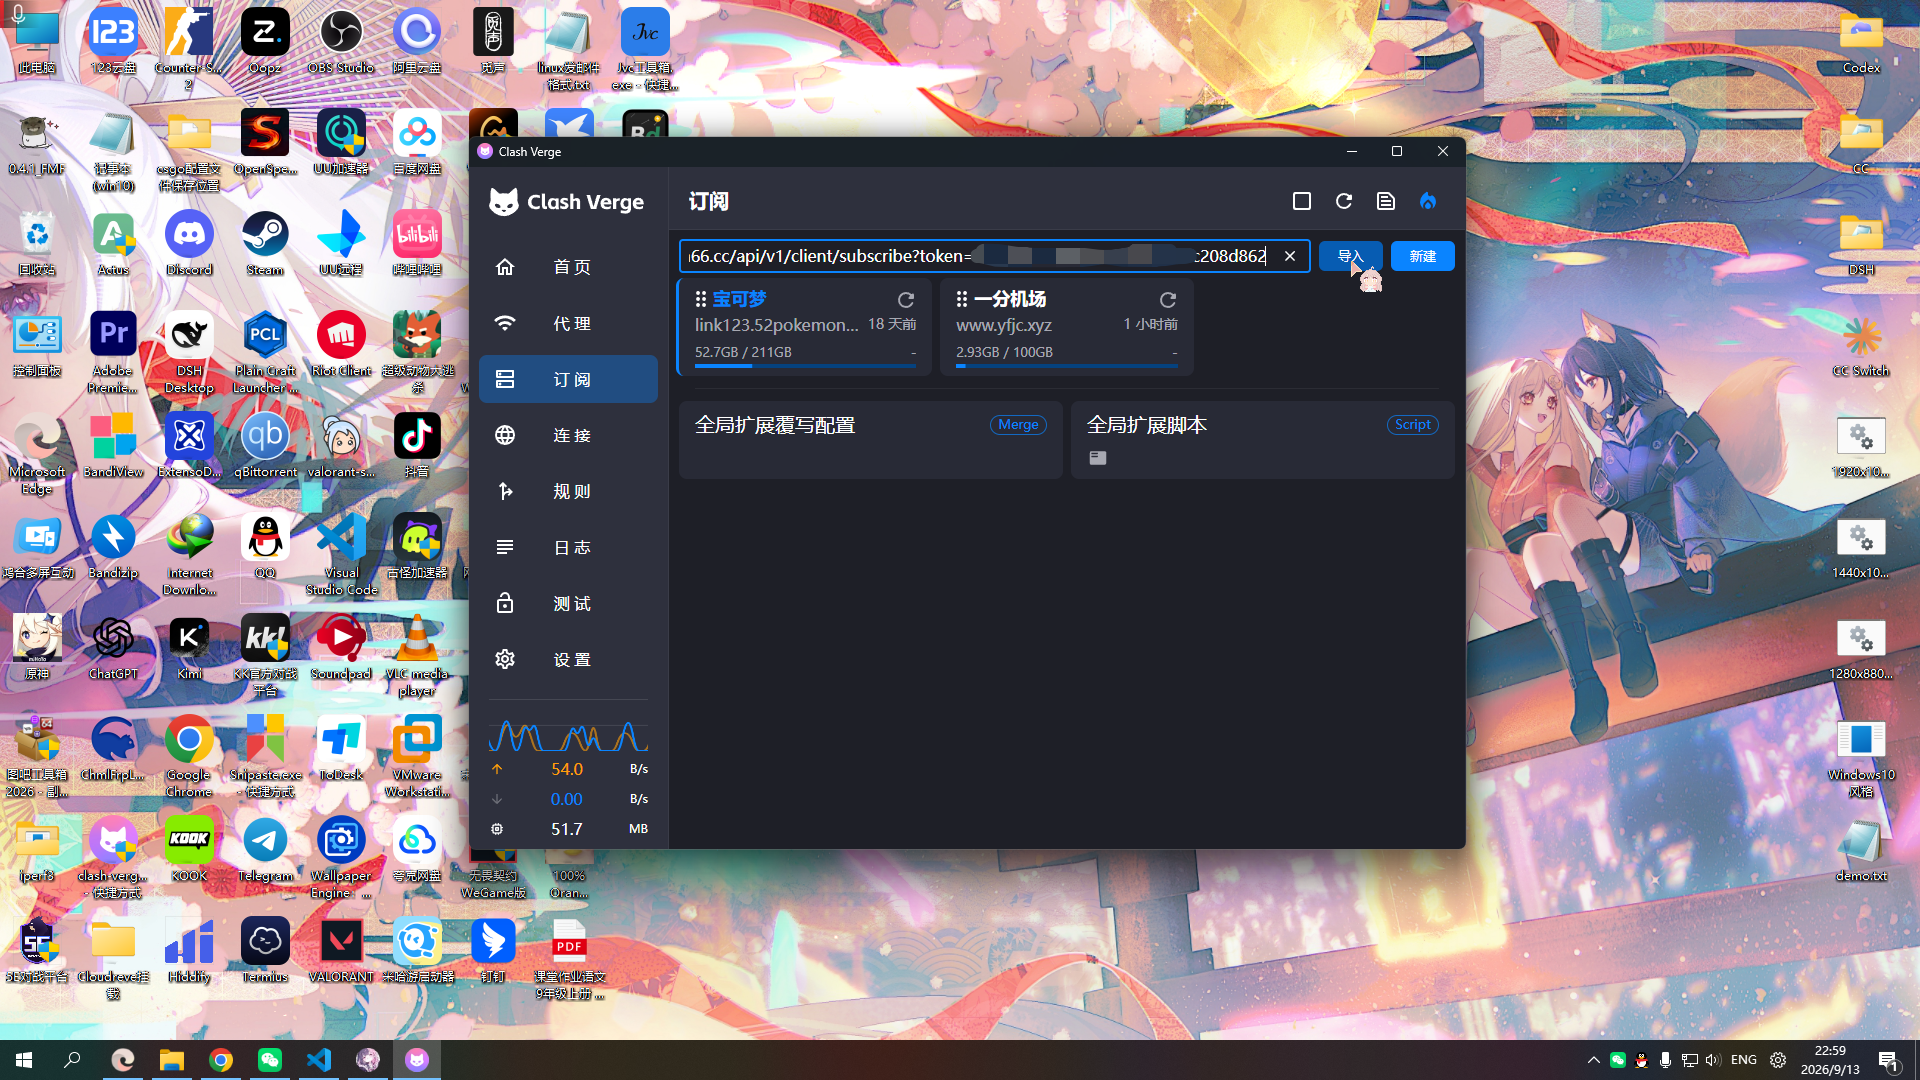This screenshot has height=1080, width=1920.
Task: Click the blue flame icon in header
Action: coord(1428,202)
